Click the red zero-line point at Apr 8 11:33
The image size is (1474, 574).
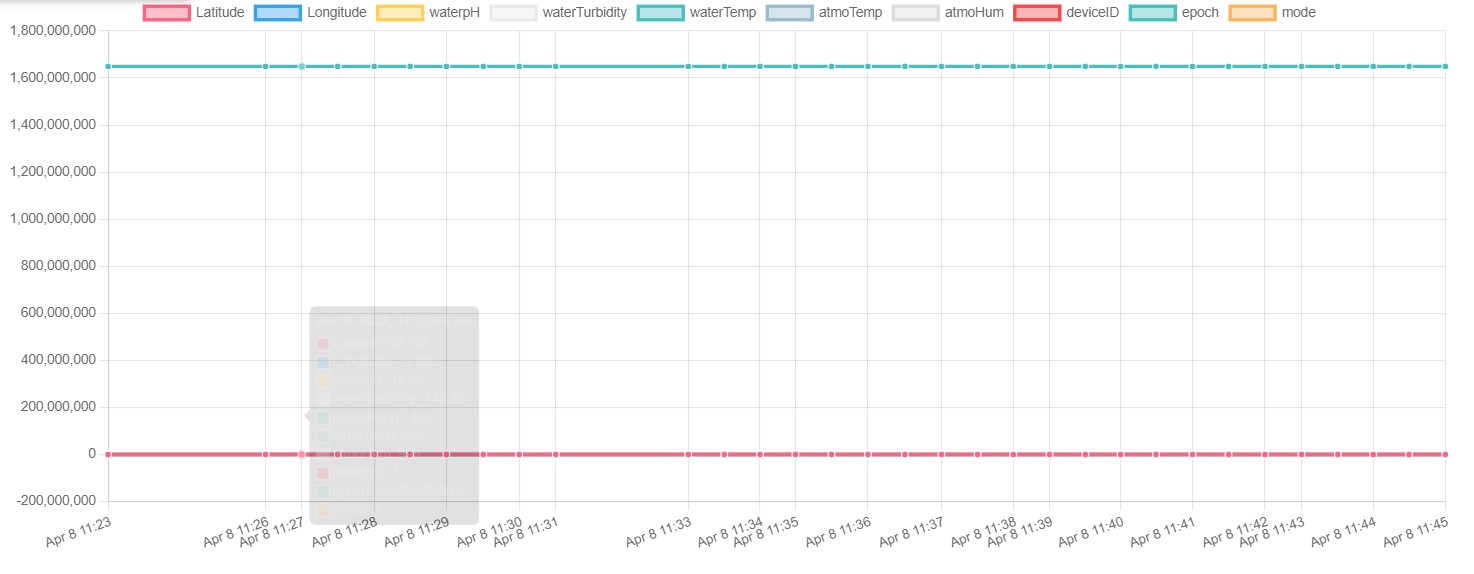pos(688,454)
